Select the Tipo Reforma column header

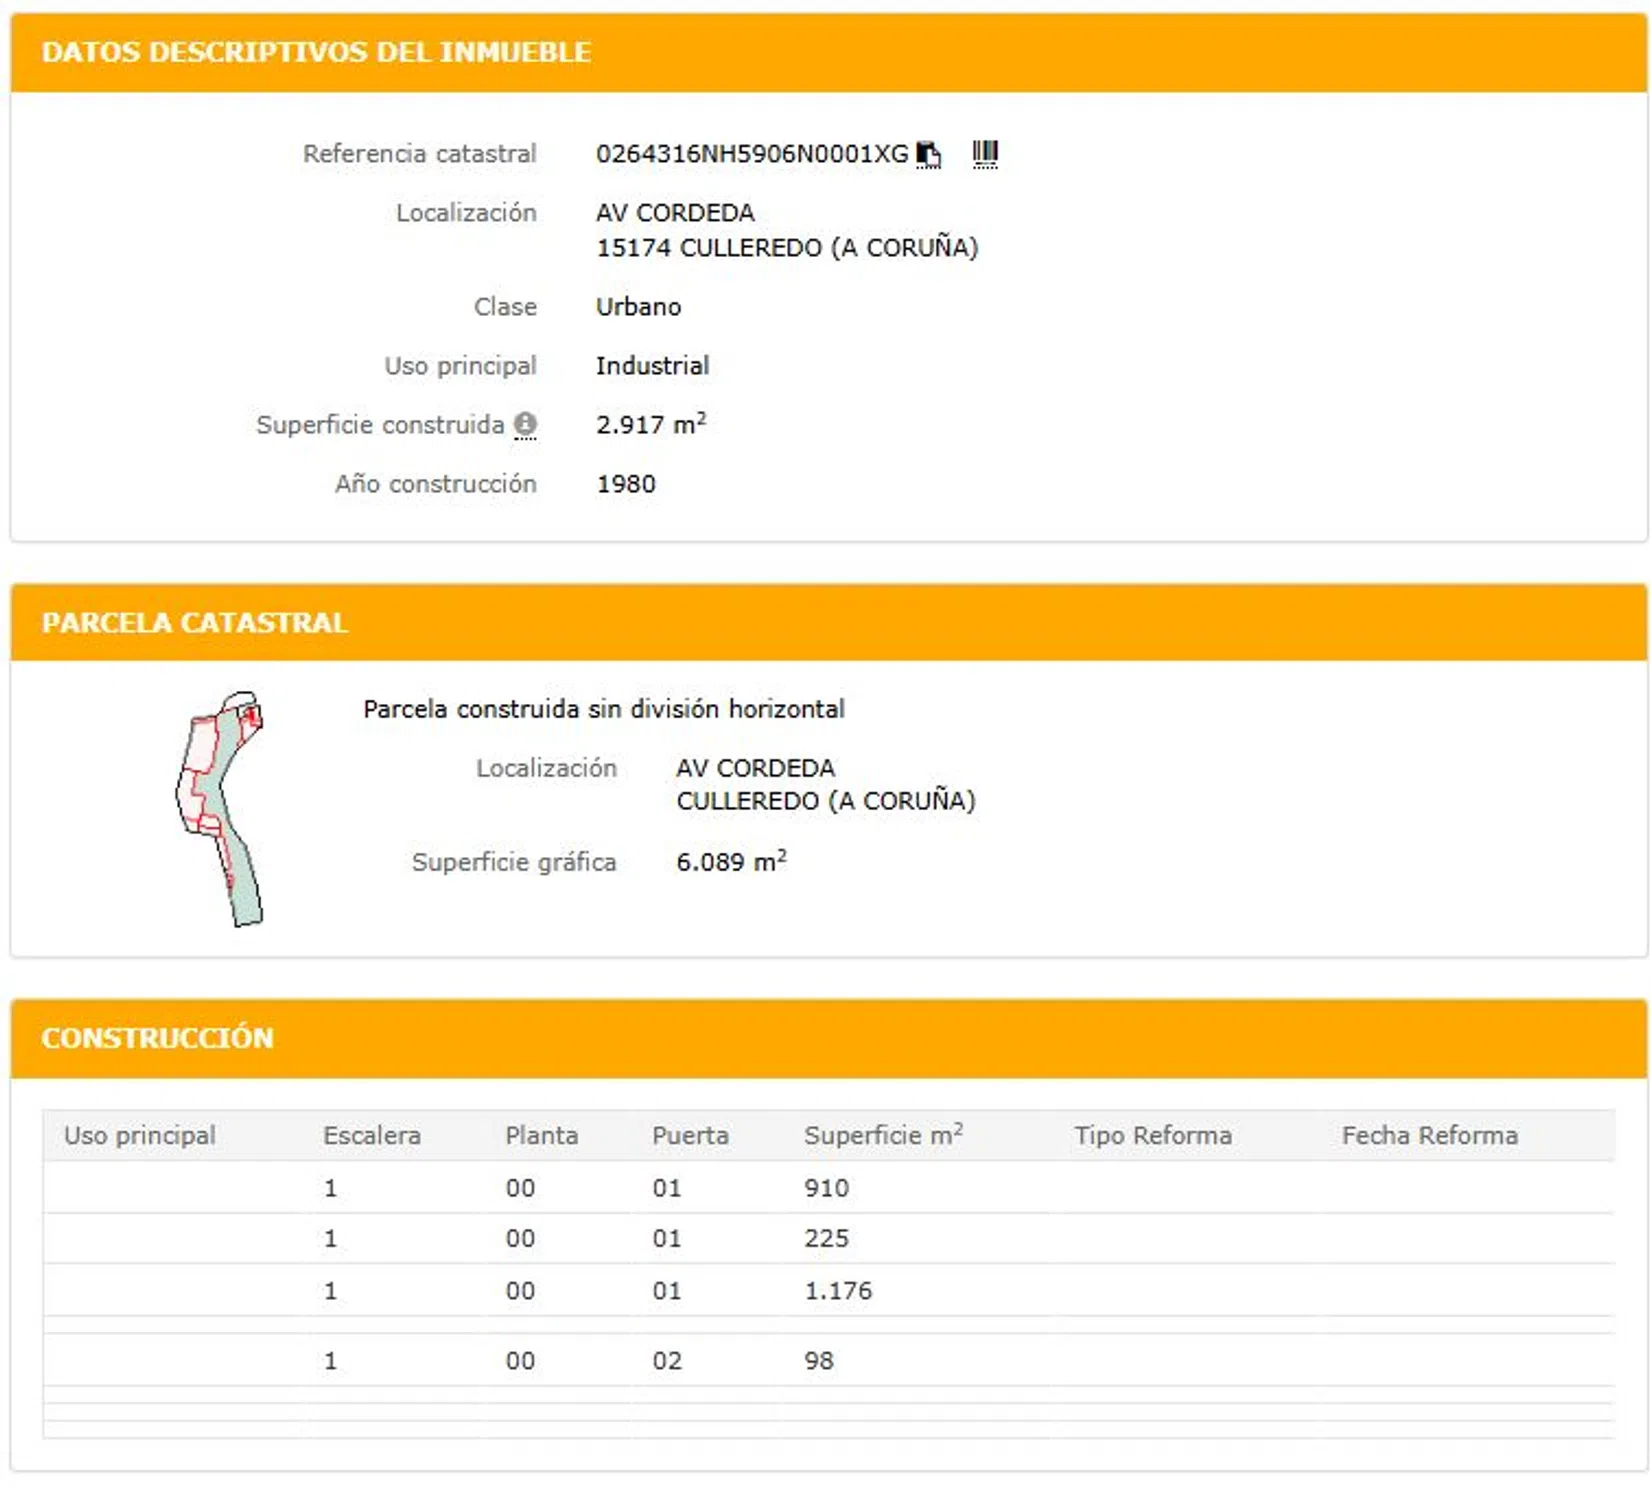[x=1152, y=1135]
